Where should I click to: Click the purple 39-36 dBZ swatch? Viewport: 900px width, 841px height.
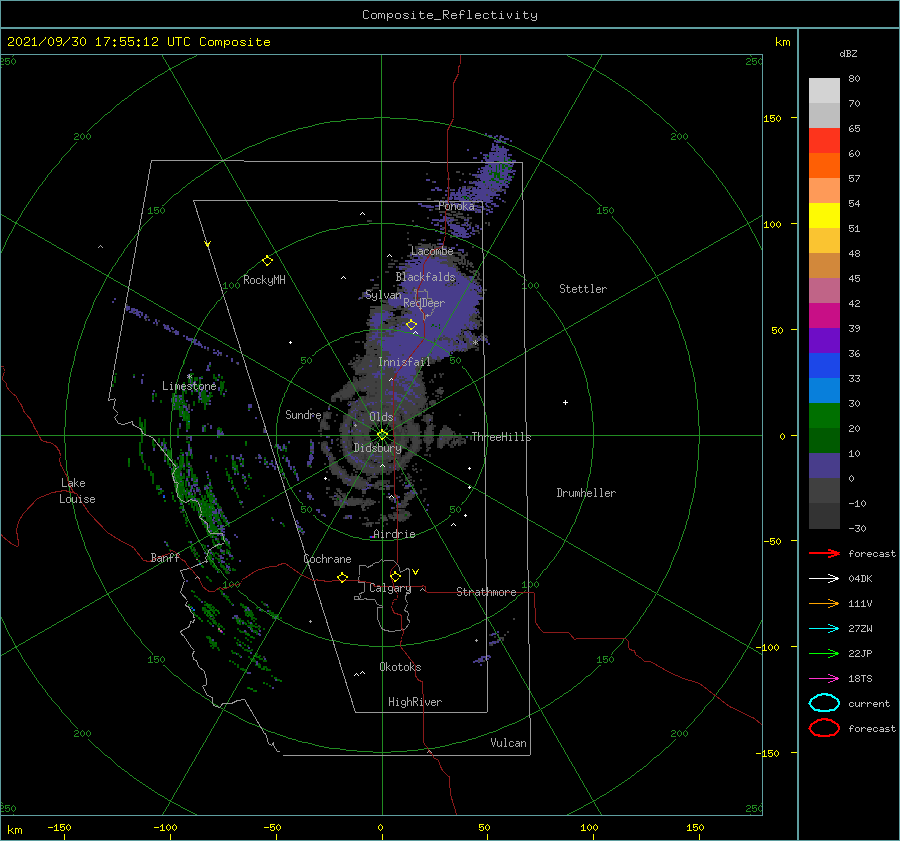pos(824,341)
